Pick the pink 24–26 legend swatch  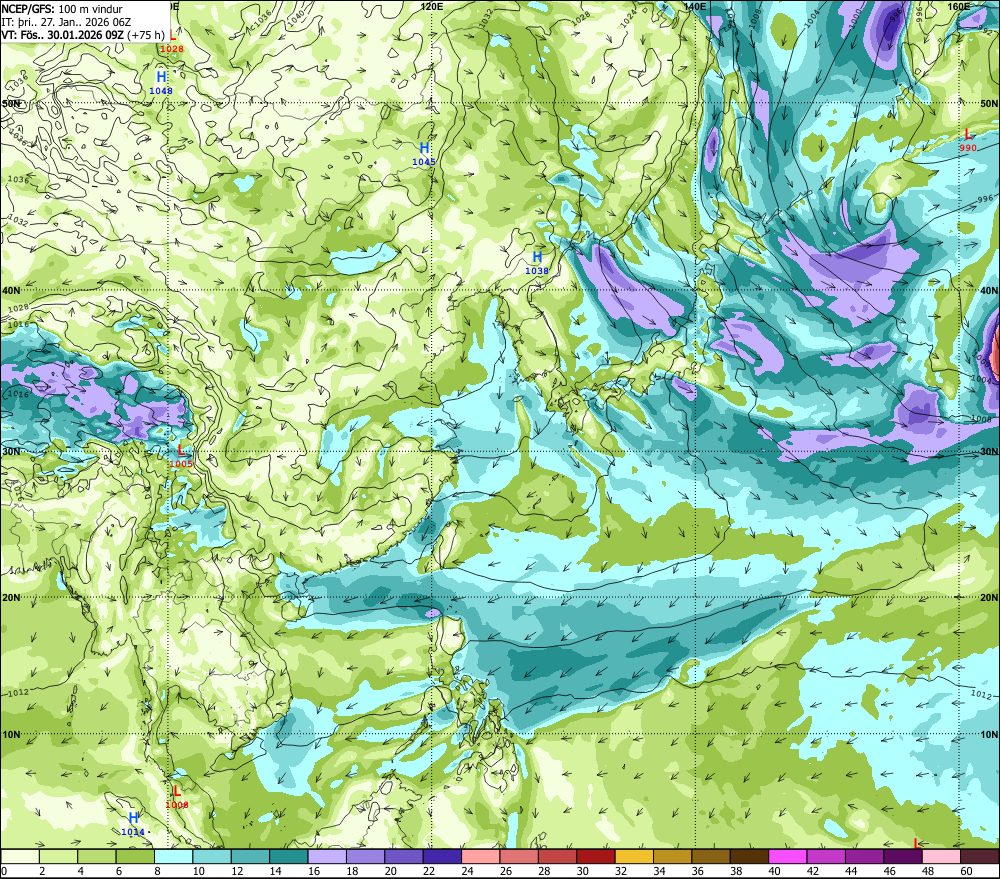pyautogui.click(x=480, y=856)
